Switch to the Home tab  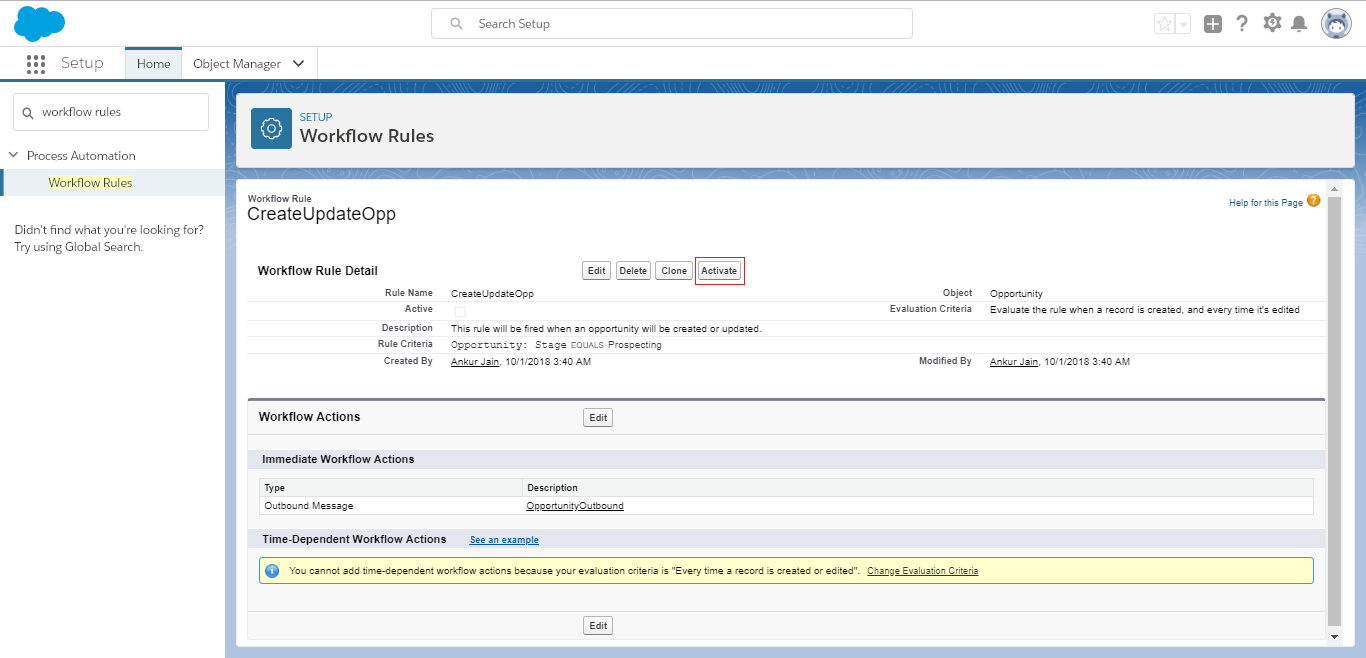pyautogui.click(x=153, y=64)
